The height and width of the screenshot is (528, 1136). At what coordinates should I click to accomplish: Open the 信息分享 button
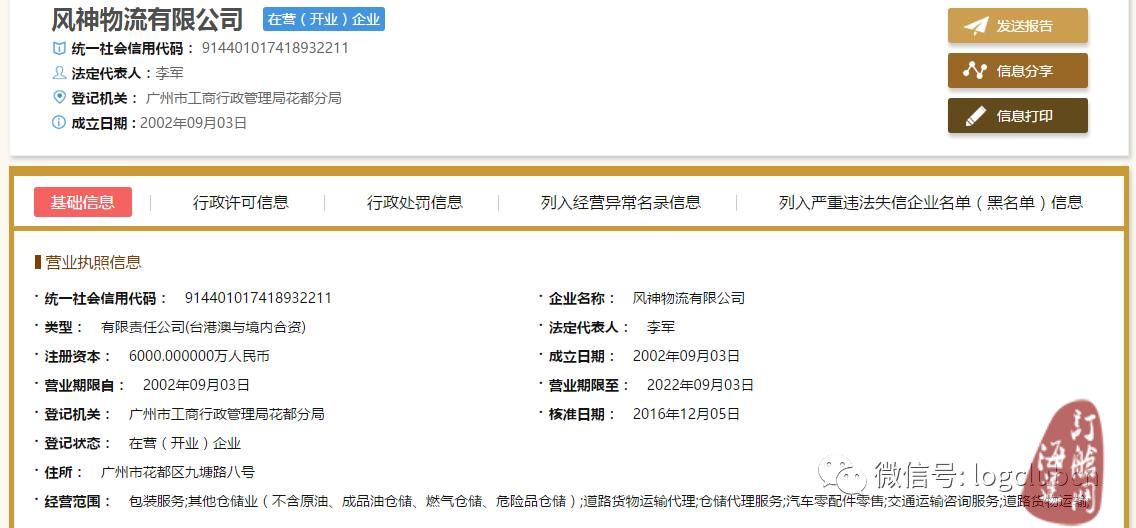(x=1018, y=70)
